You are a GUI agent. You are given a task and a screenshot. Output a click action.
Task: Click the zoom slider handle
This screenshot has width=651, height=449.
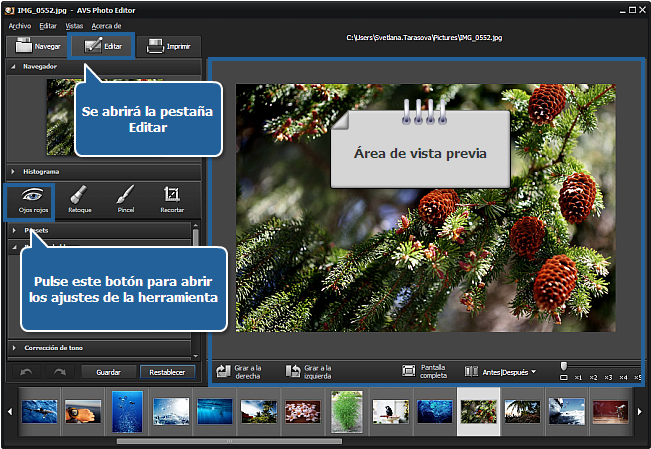[x=564, y=366]
